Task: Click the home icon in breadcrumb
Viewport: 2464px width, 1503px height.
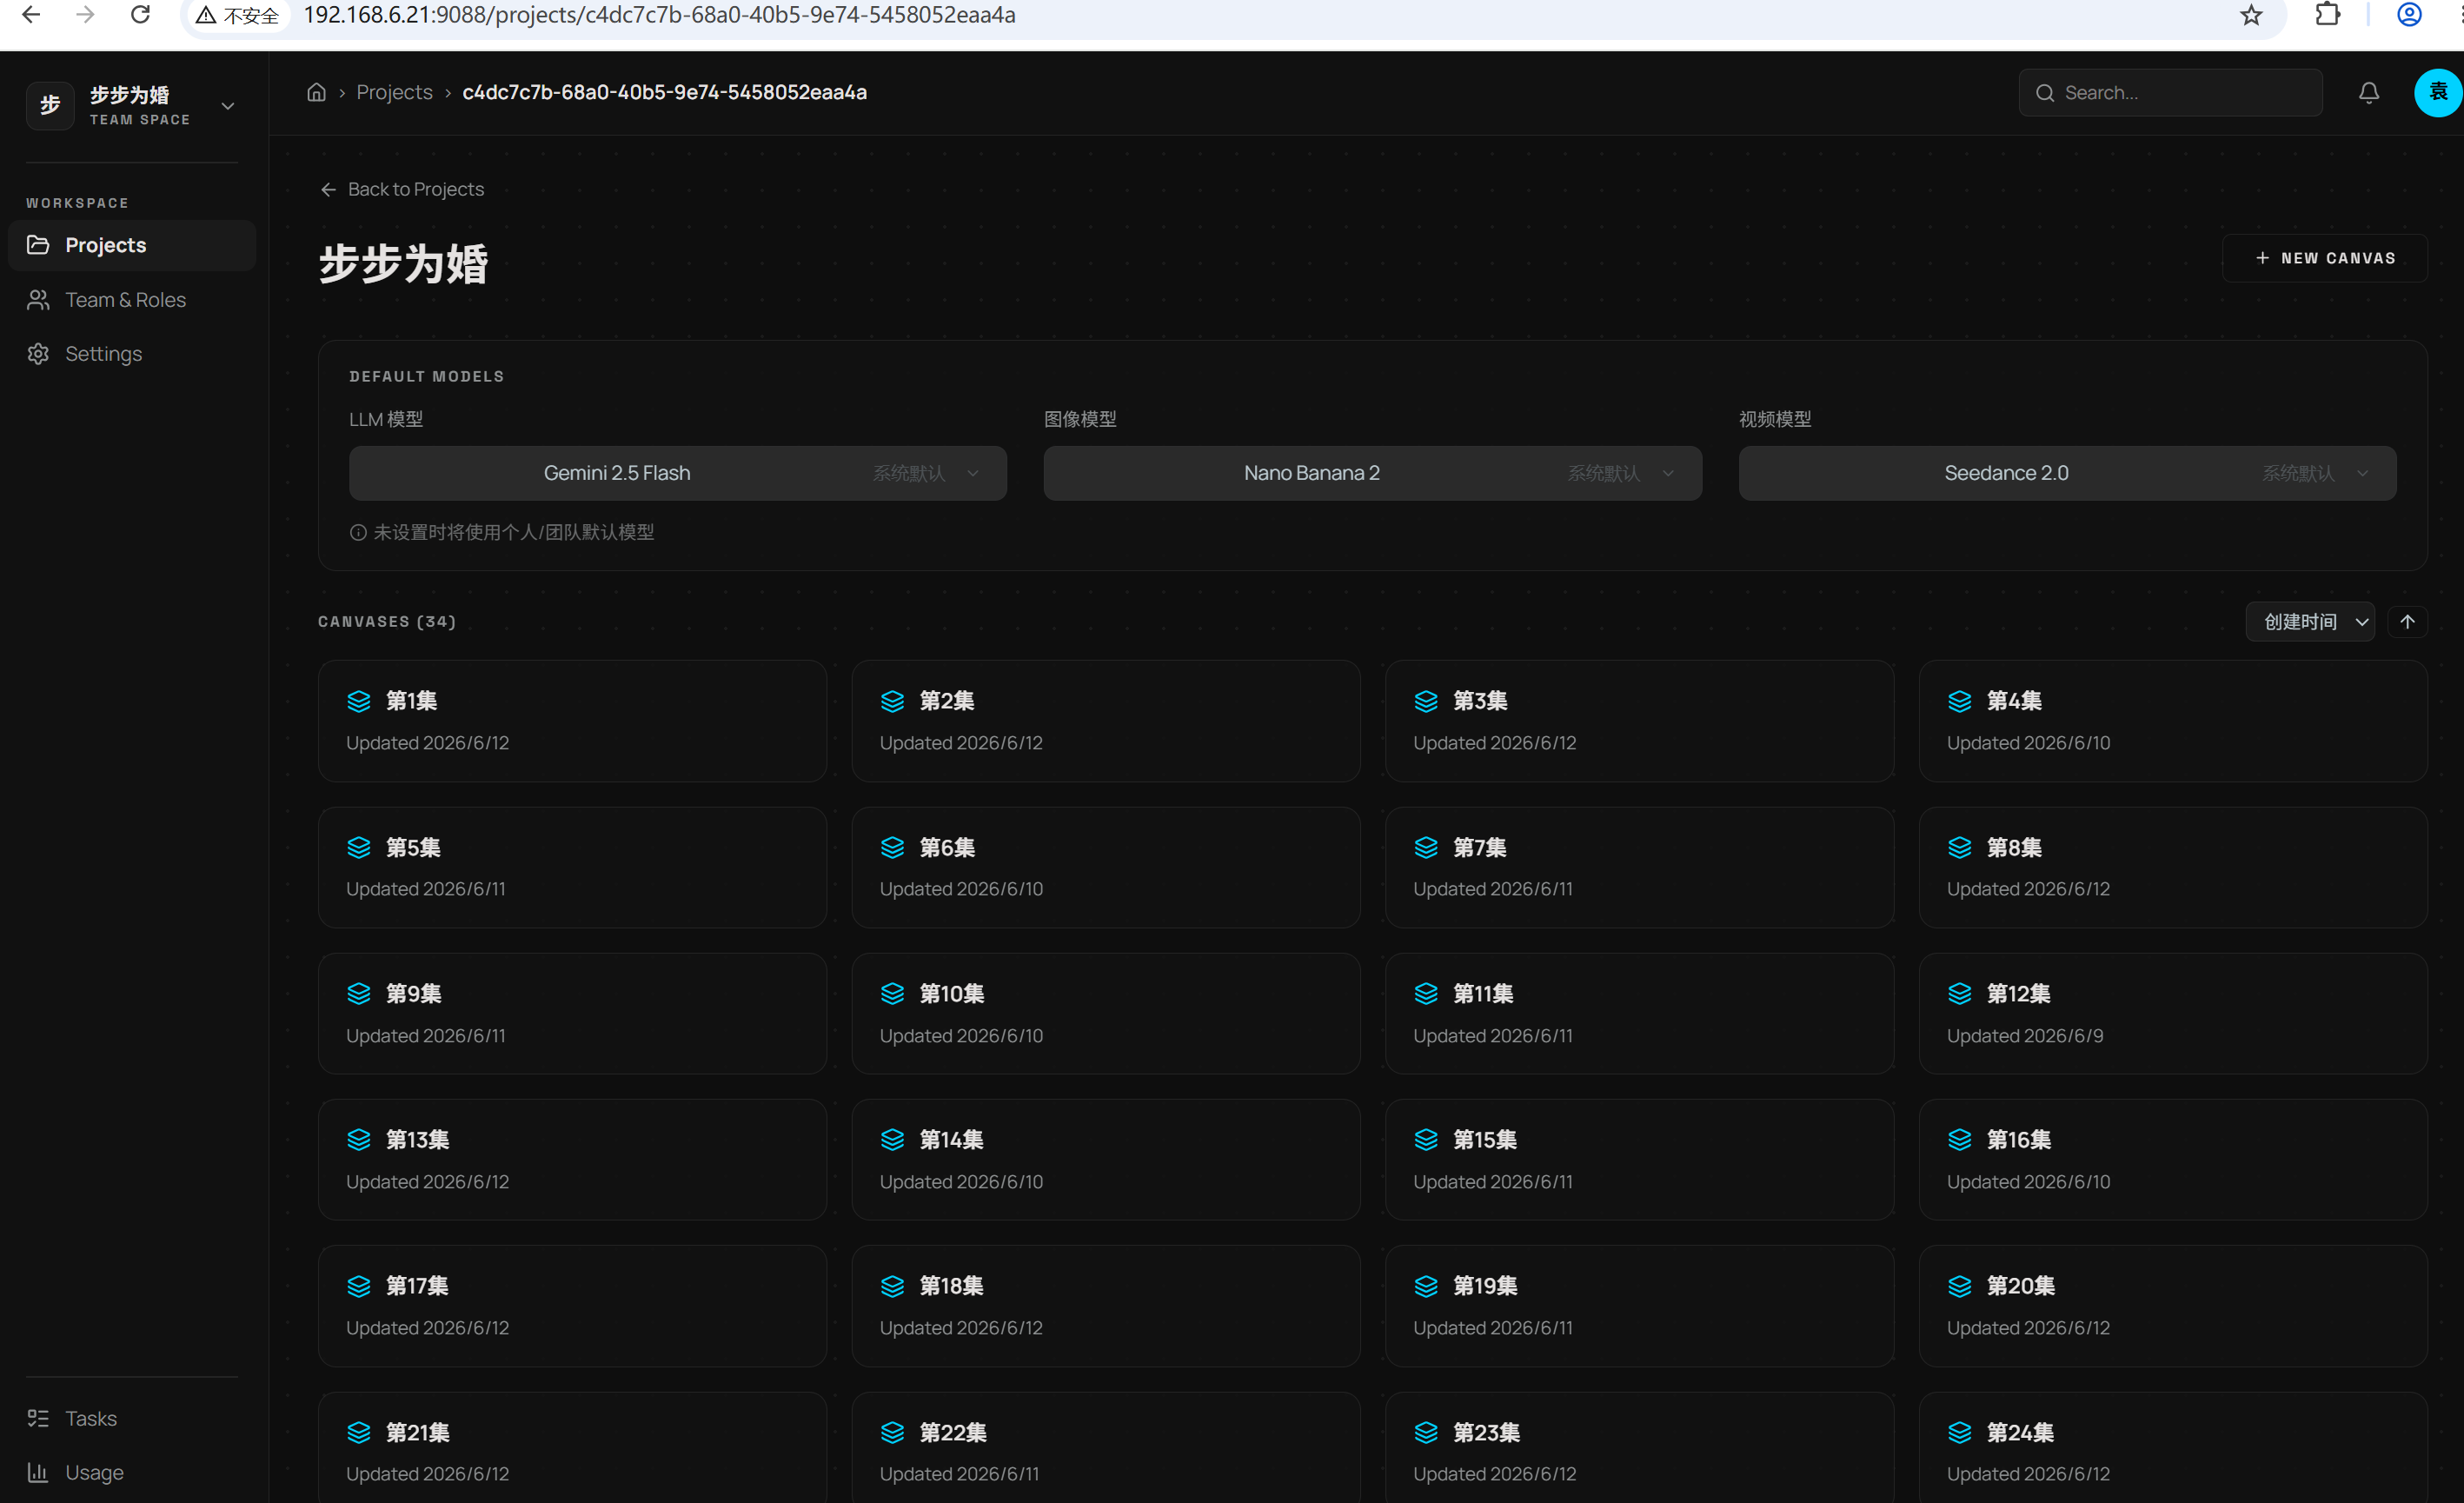Action: point(316,92)
